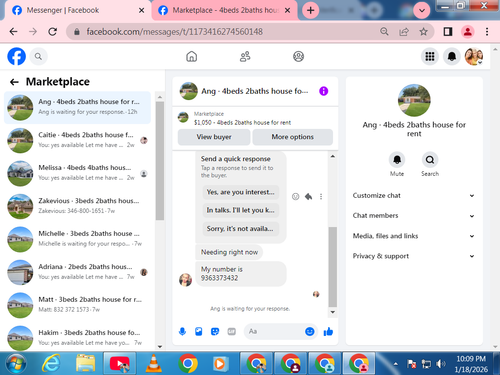The height and width of the screenshot is (375, 500).
Task: Open the Friends icon in top bar
Action: [245, 56]
